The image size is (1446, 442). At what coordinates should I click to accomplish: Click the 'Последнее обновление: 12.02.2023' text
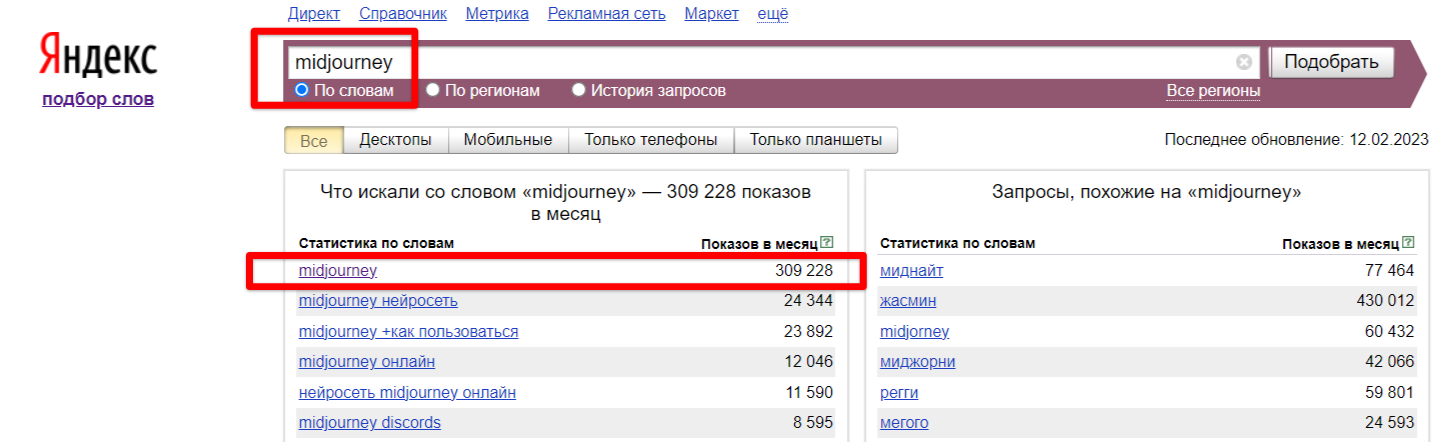tap(1299, 140)
